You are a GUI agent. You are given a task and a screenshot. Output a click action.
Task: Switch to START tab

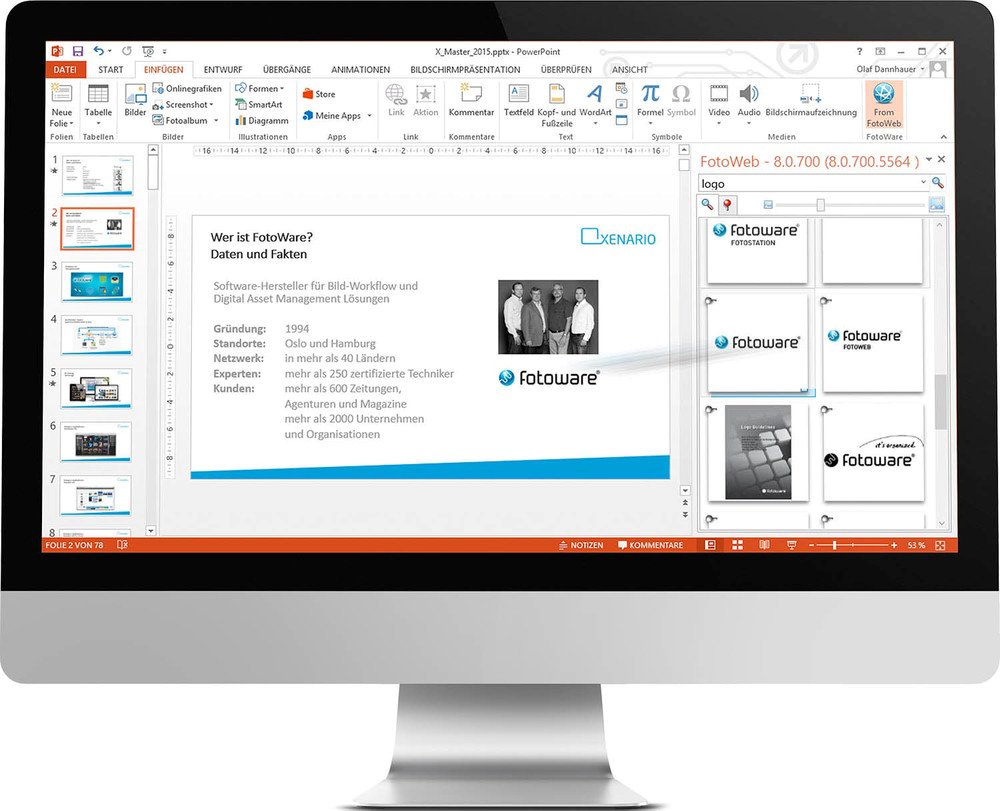tap(110, 69)
